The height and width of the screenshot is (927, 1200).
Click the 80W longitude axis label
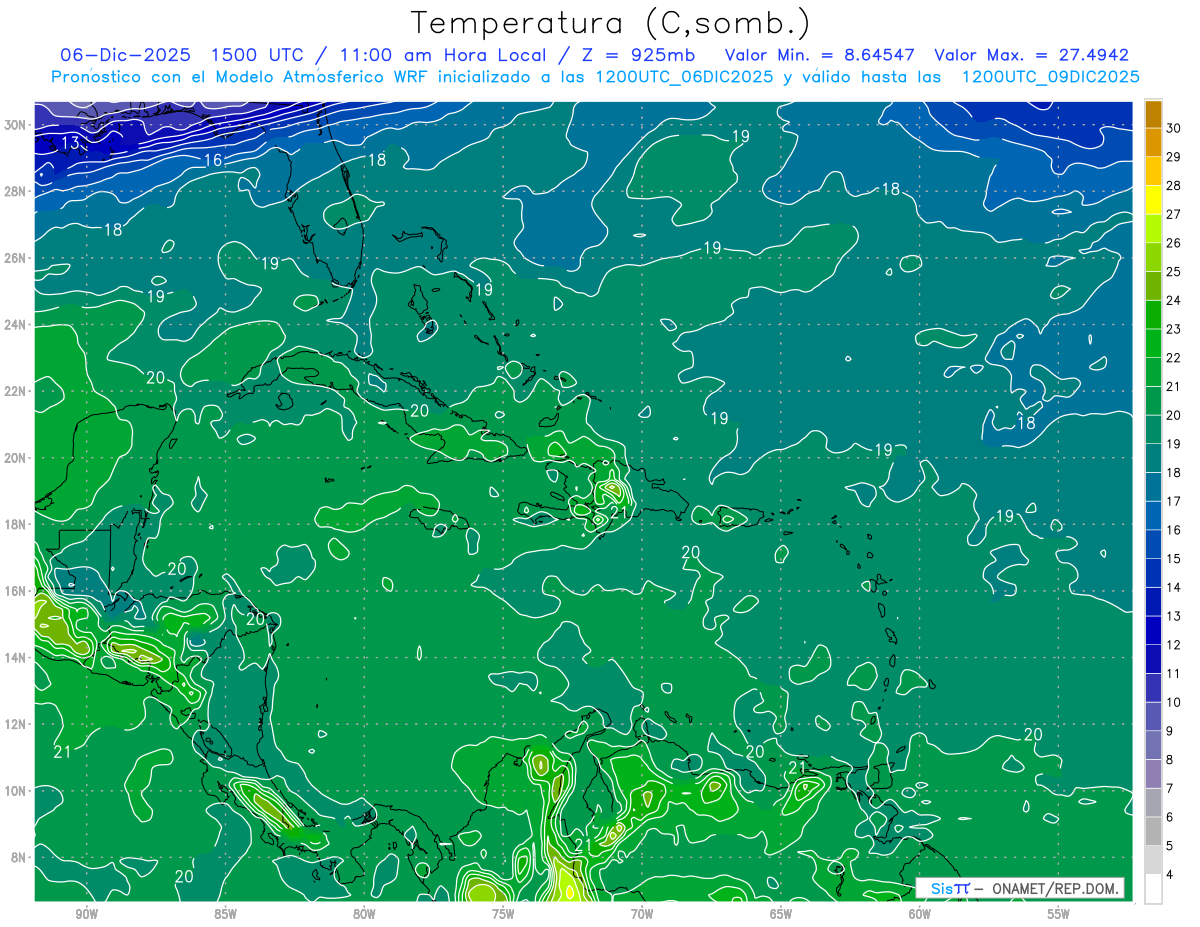coord(364,914)
